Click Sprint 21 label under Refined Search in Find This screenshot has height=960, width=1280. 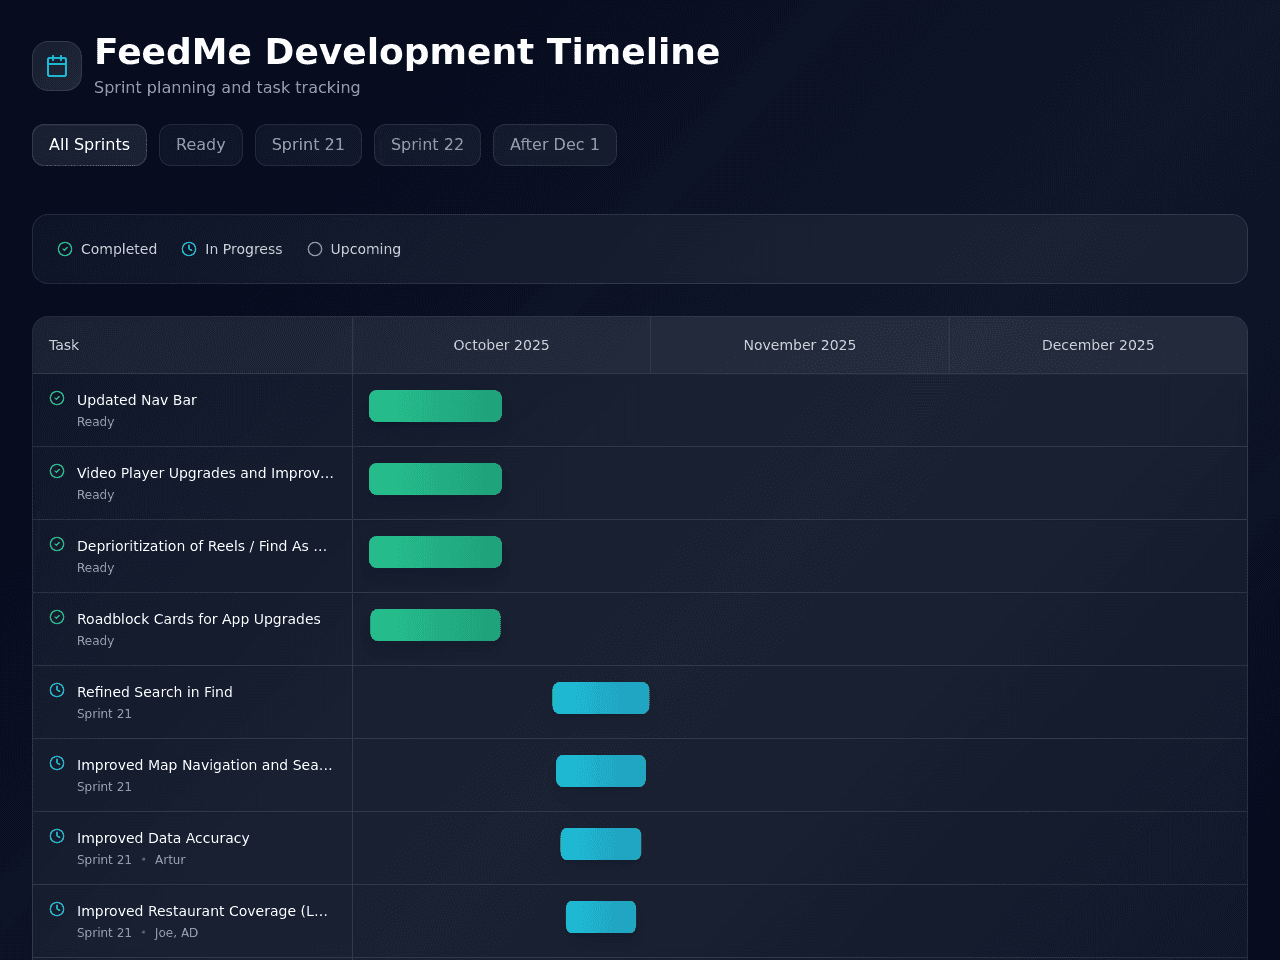coord(104,714)
